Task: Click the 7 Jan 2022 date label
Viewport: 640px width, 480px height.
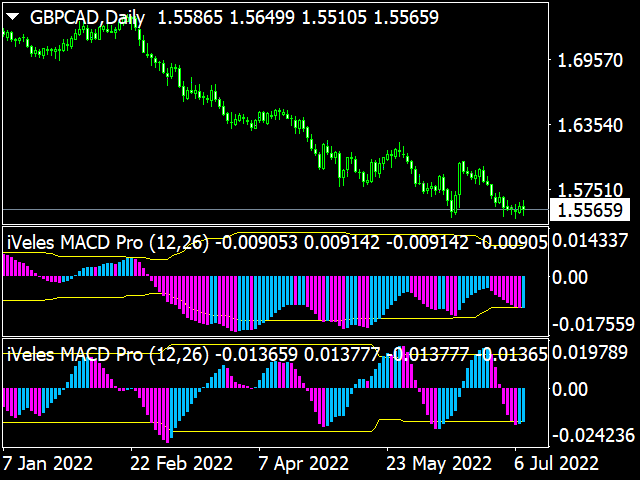Action: [48, 464]
